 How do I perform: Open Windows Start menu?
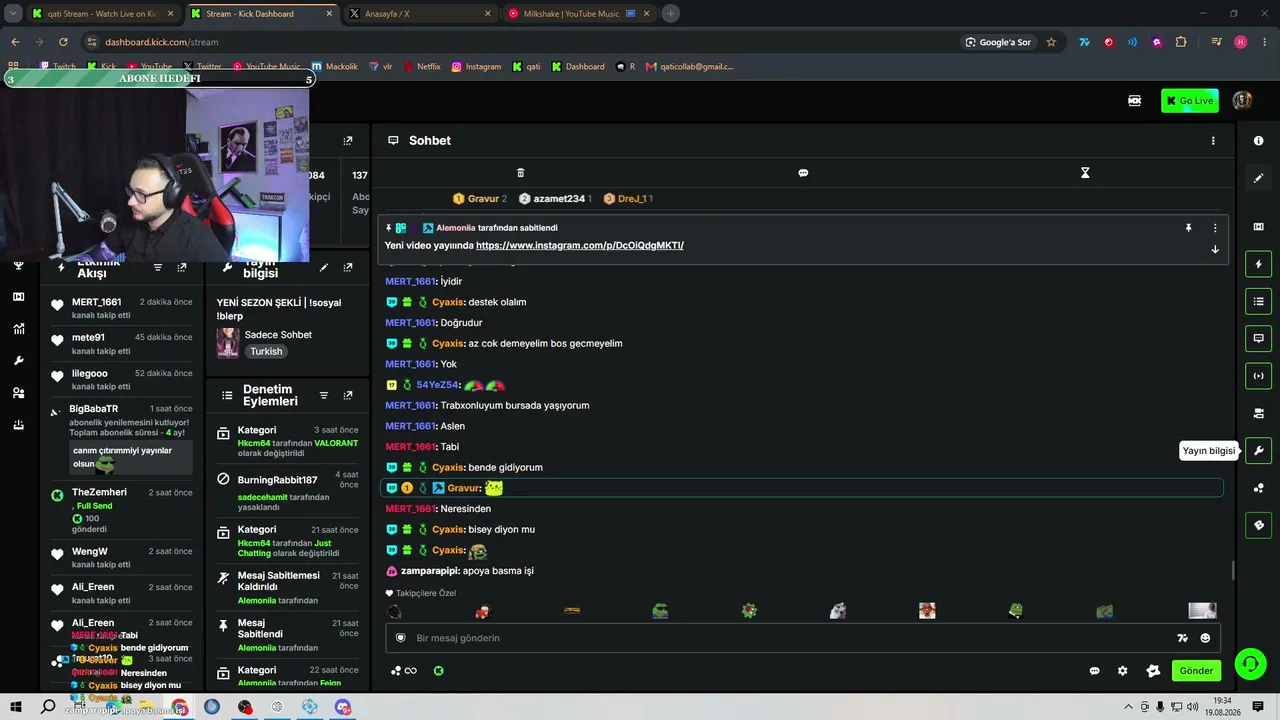point(16,707)
